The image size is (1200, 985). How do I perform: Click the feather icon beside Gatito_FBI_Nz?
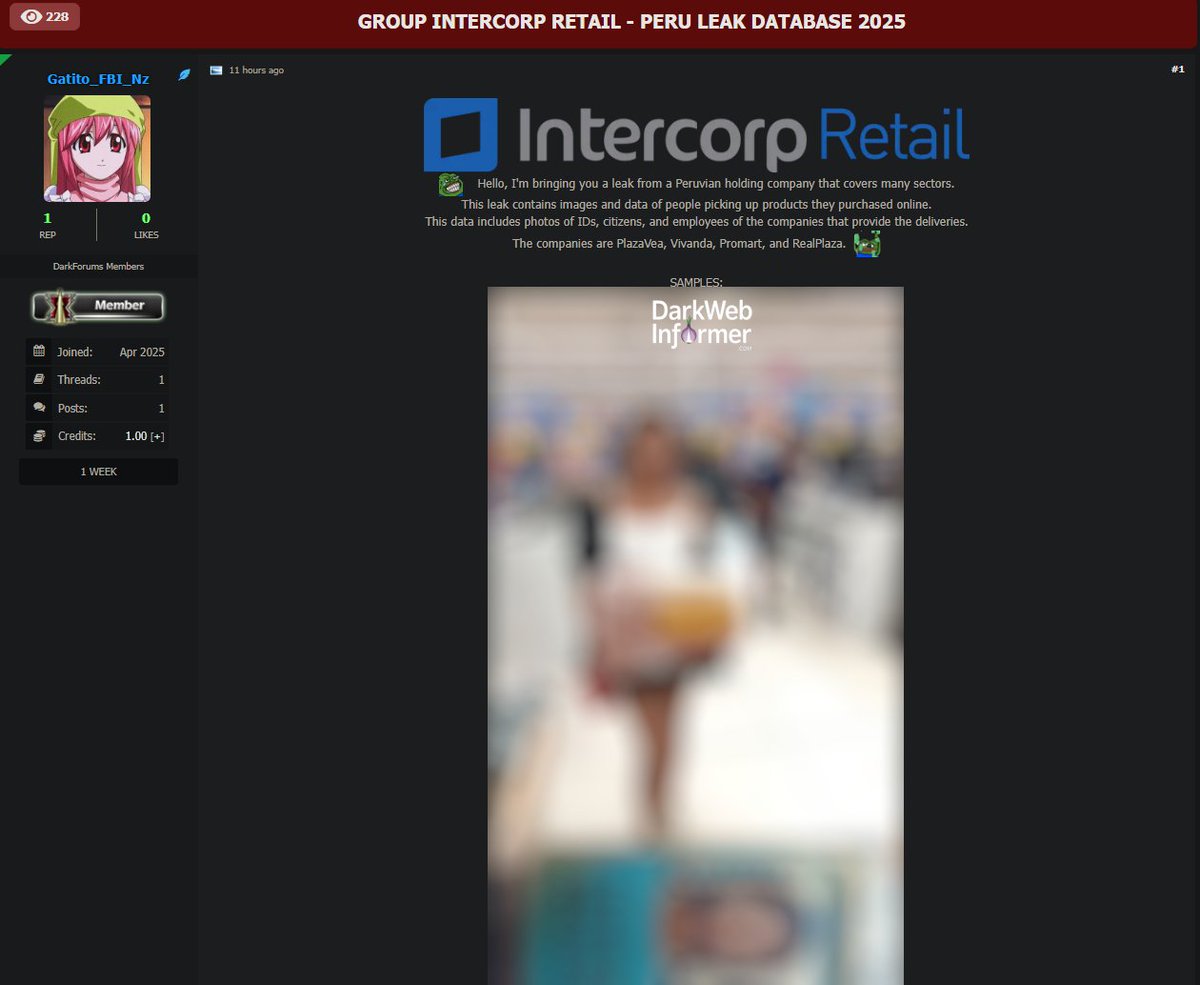[184, 75]
